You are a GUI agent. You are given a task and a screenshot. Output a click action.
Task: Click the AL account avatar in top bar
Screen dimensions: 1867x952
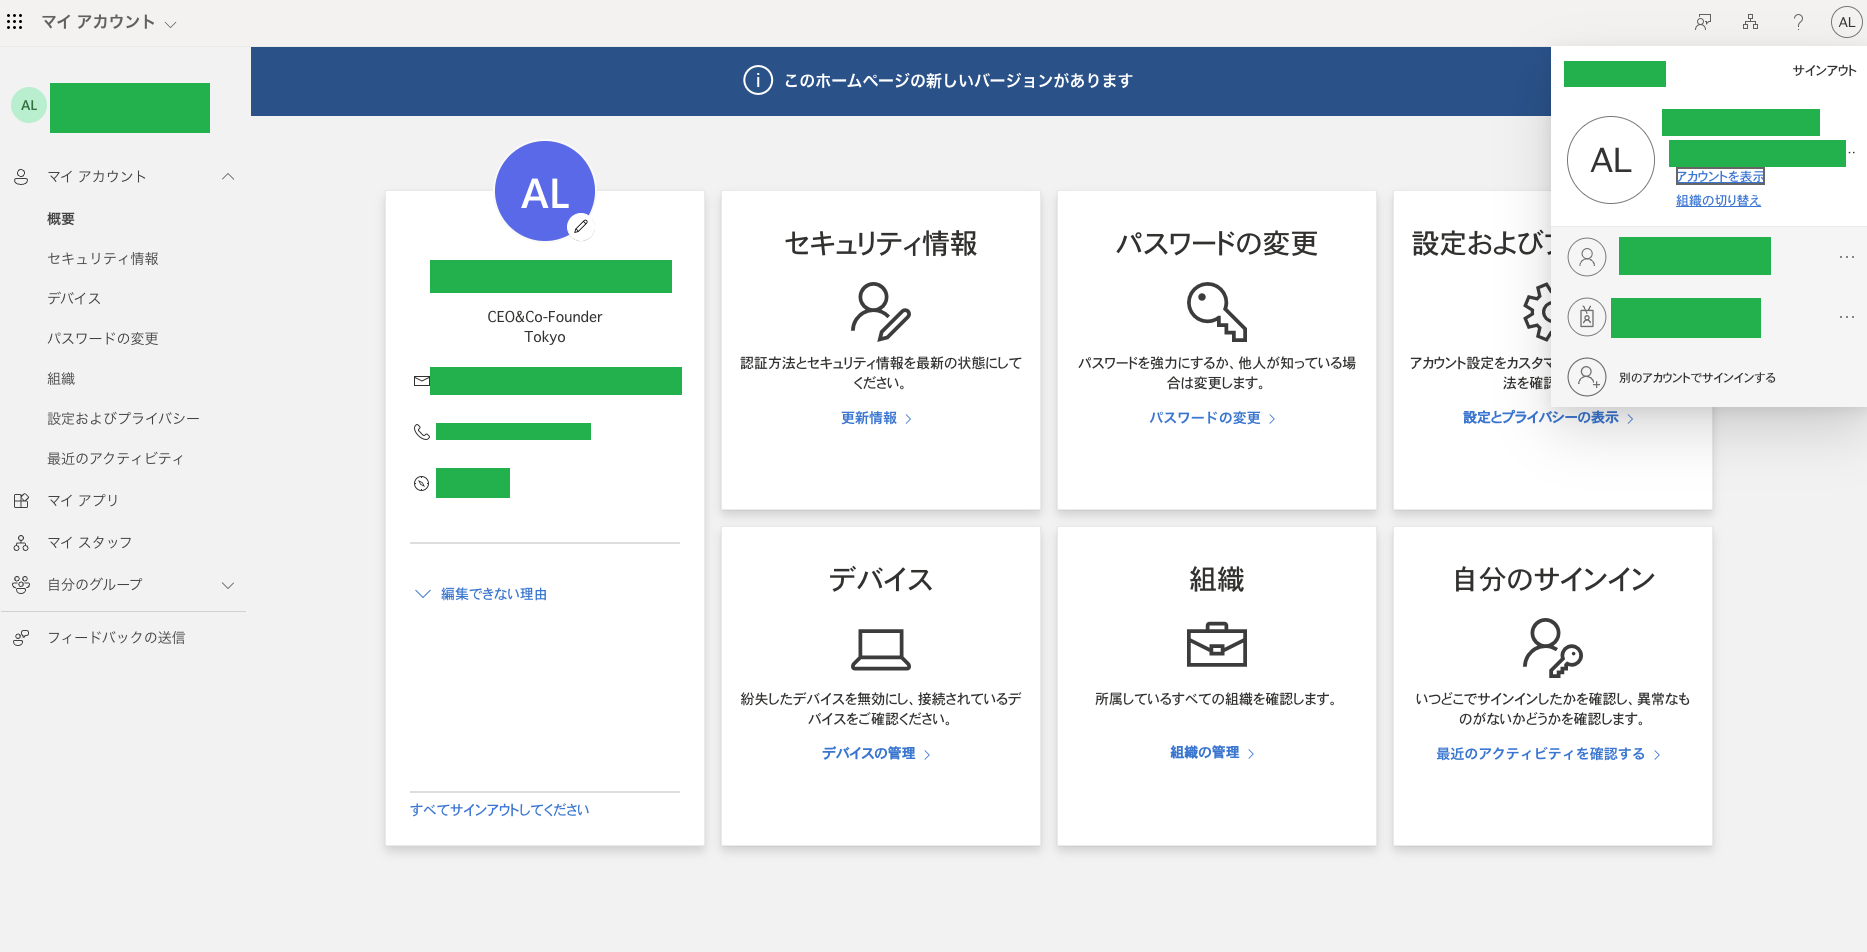click(1846, 22)
